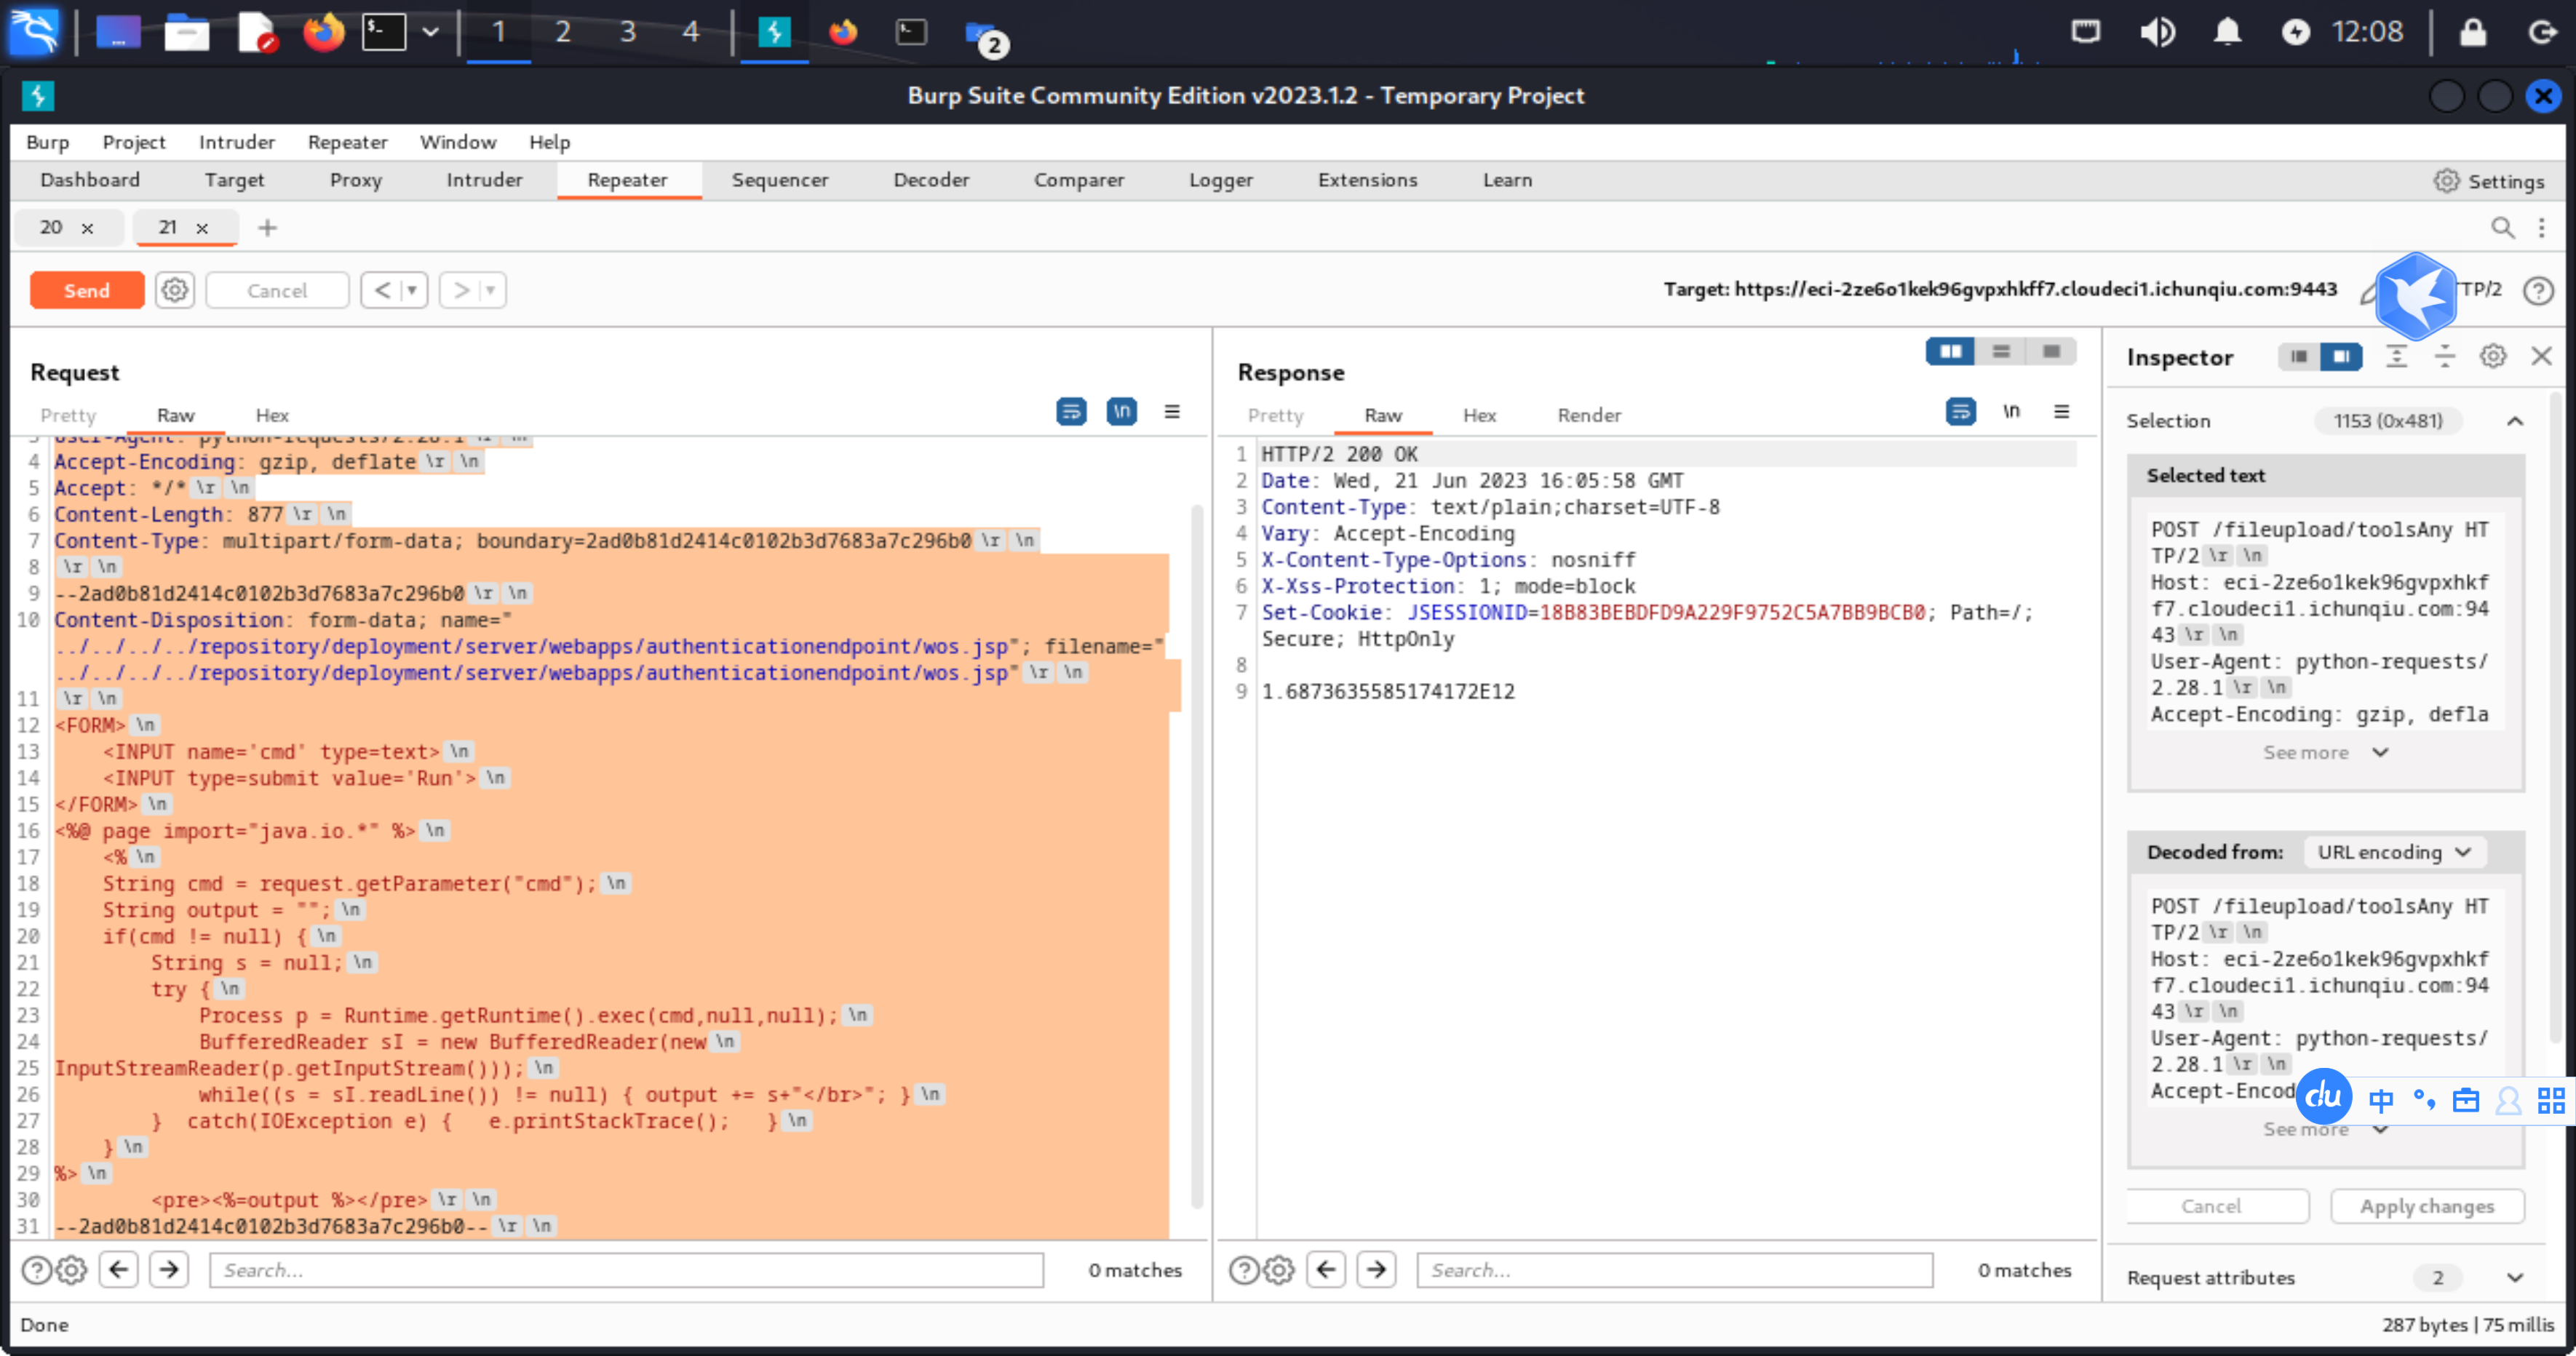2576x1356 pixels.
Task: Go to previous match in Response search
Action: pos(1326,1270)
